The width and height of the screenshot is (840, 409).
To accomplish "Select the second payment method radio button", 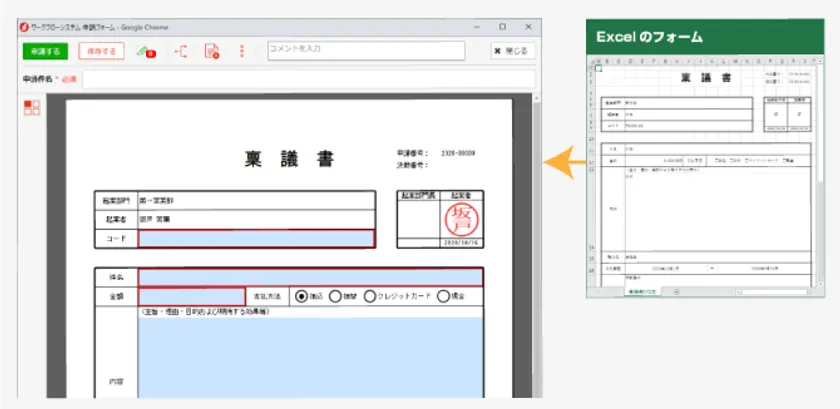I will (336, 296).
